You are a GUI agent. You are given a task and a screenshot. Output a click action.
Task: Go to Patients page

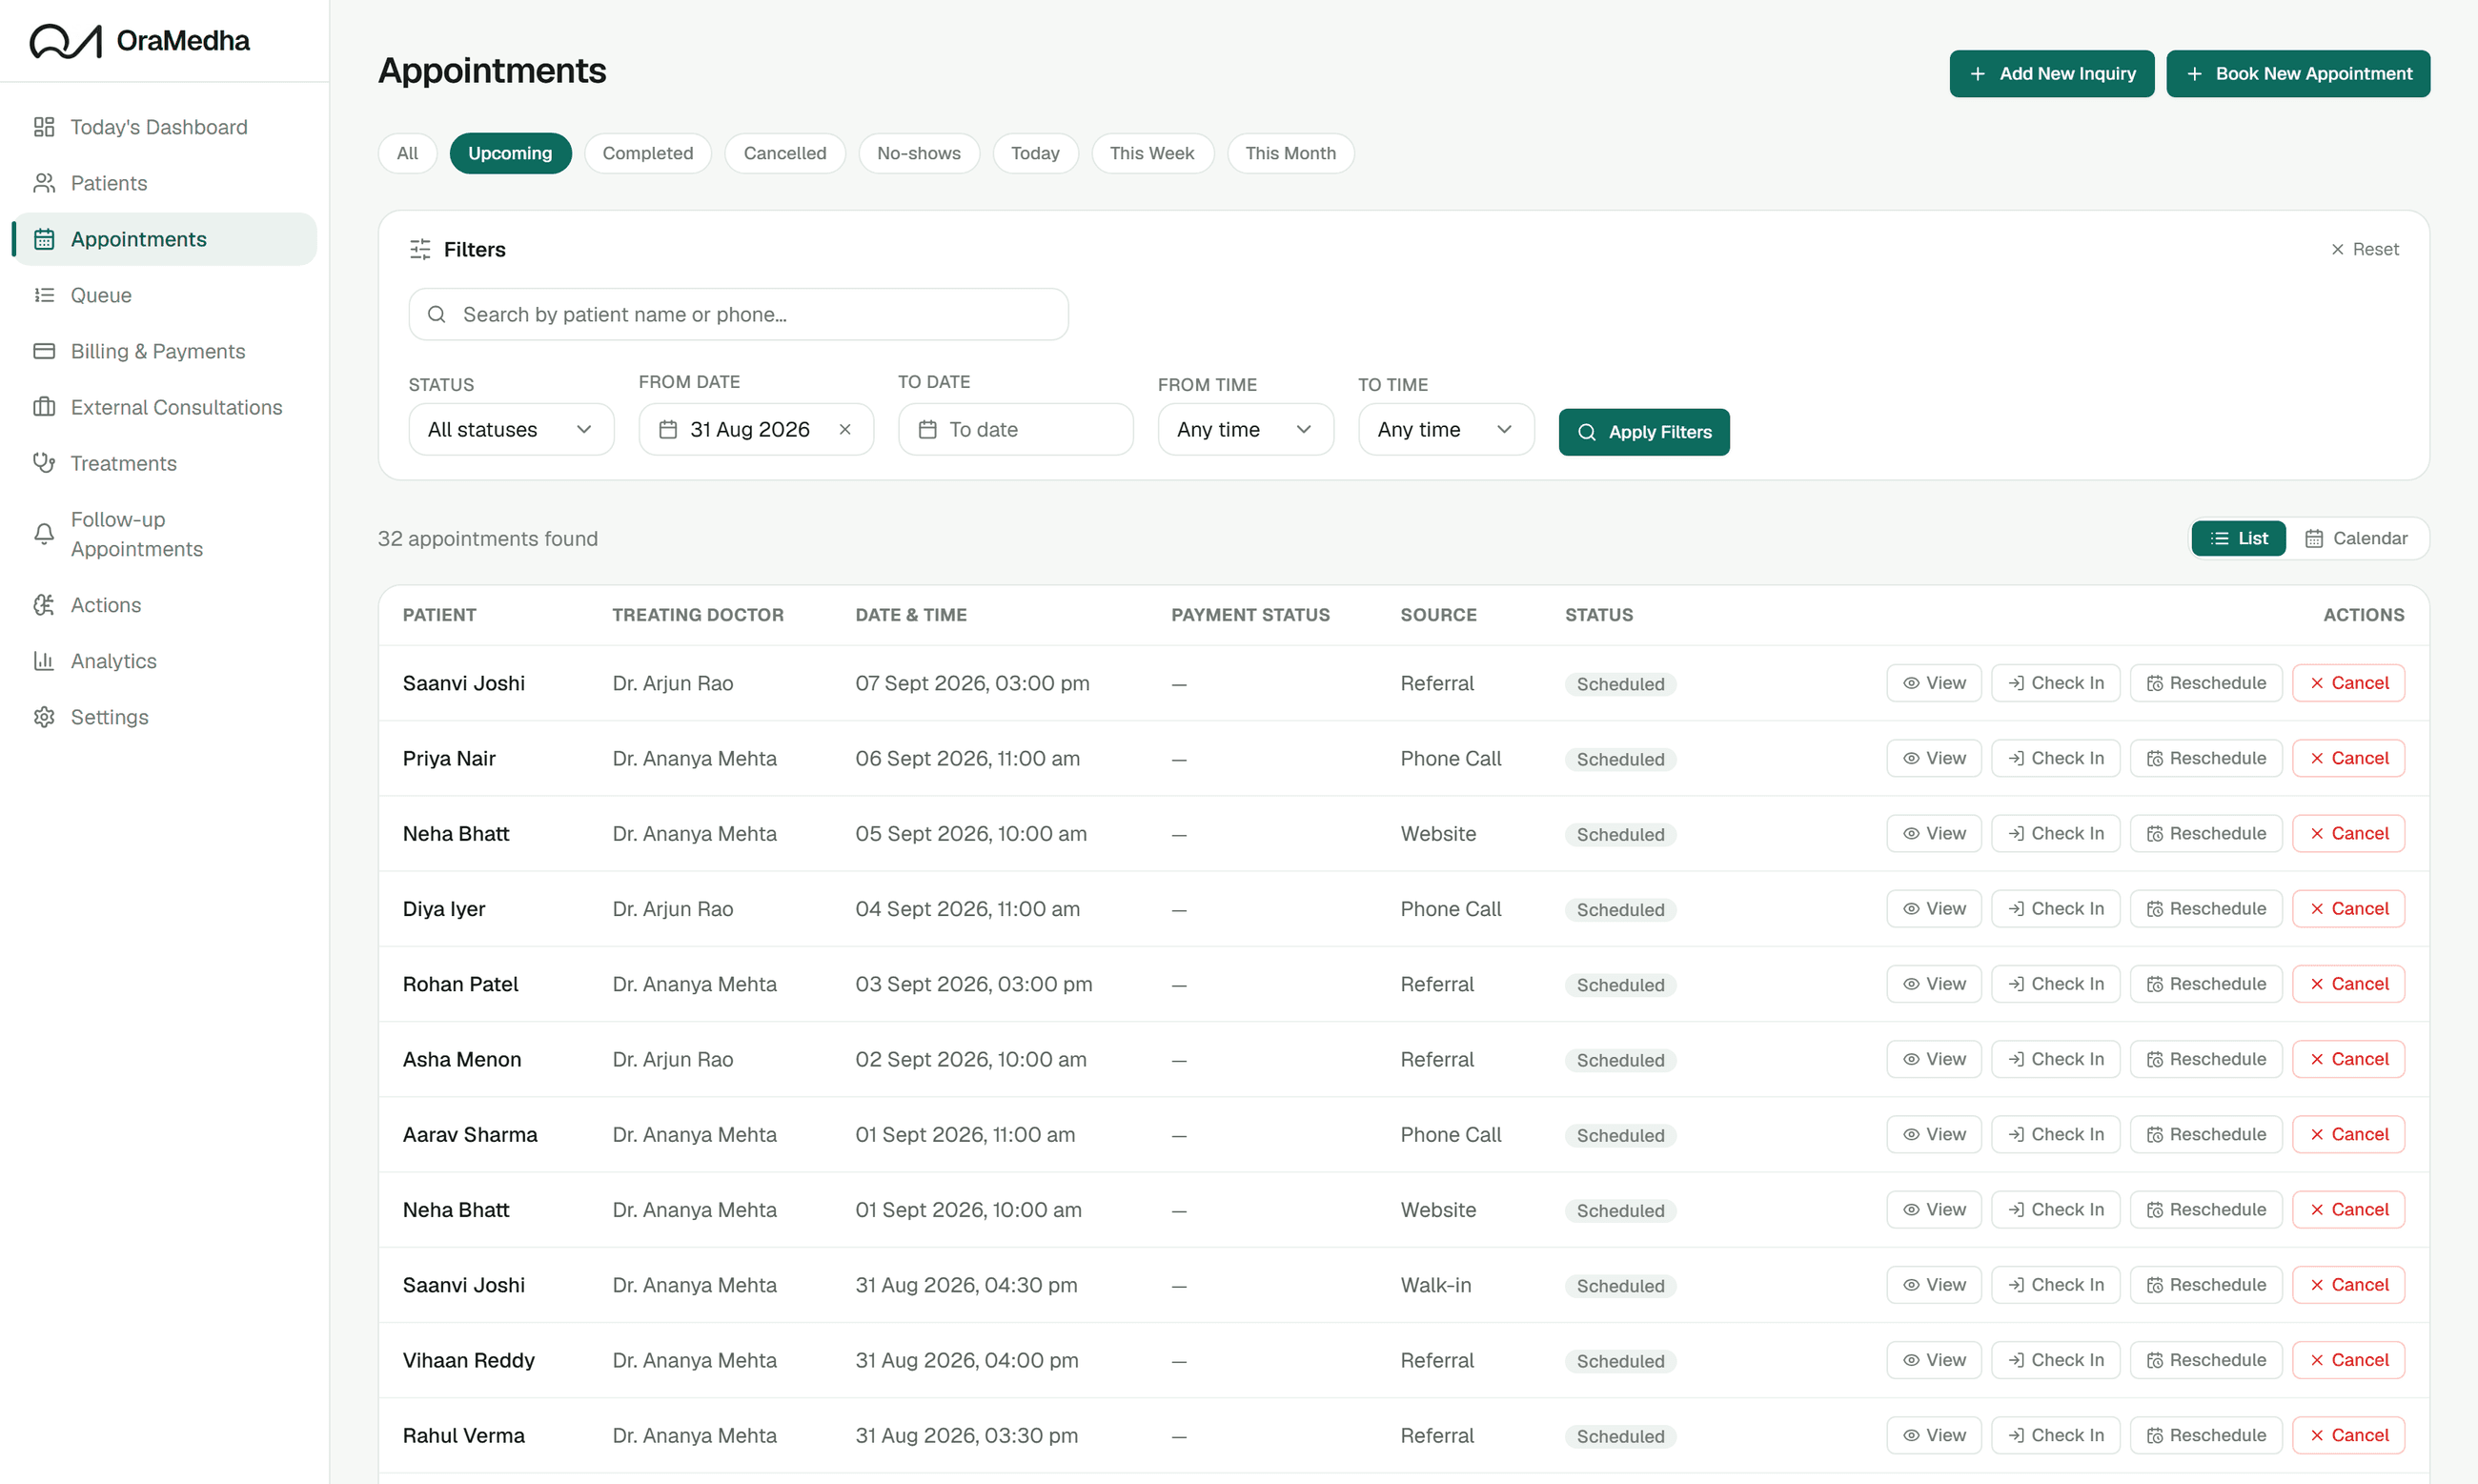(164, 183)
